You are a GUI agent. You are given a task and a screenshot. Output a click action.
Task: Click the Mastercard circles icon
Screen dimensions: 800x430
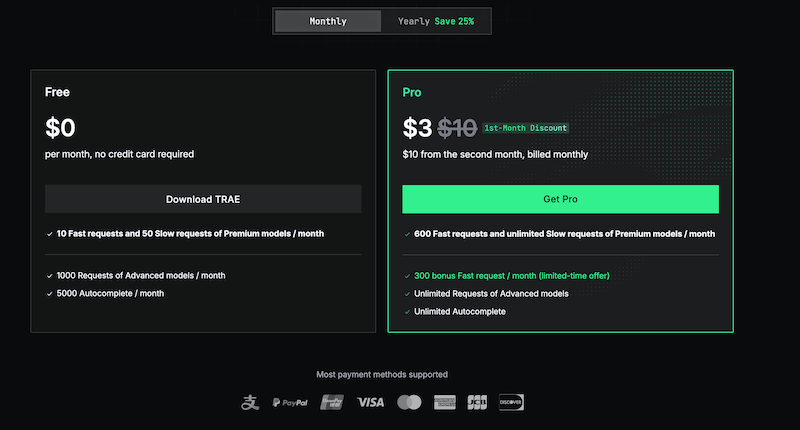coord(409,402)
